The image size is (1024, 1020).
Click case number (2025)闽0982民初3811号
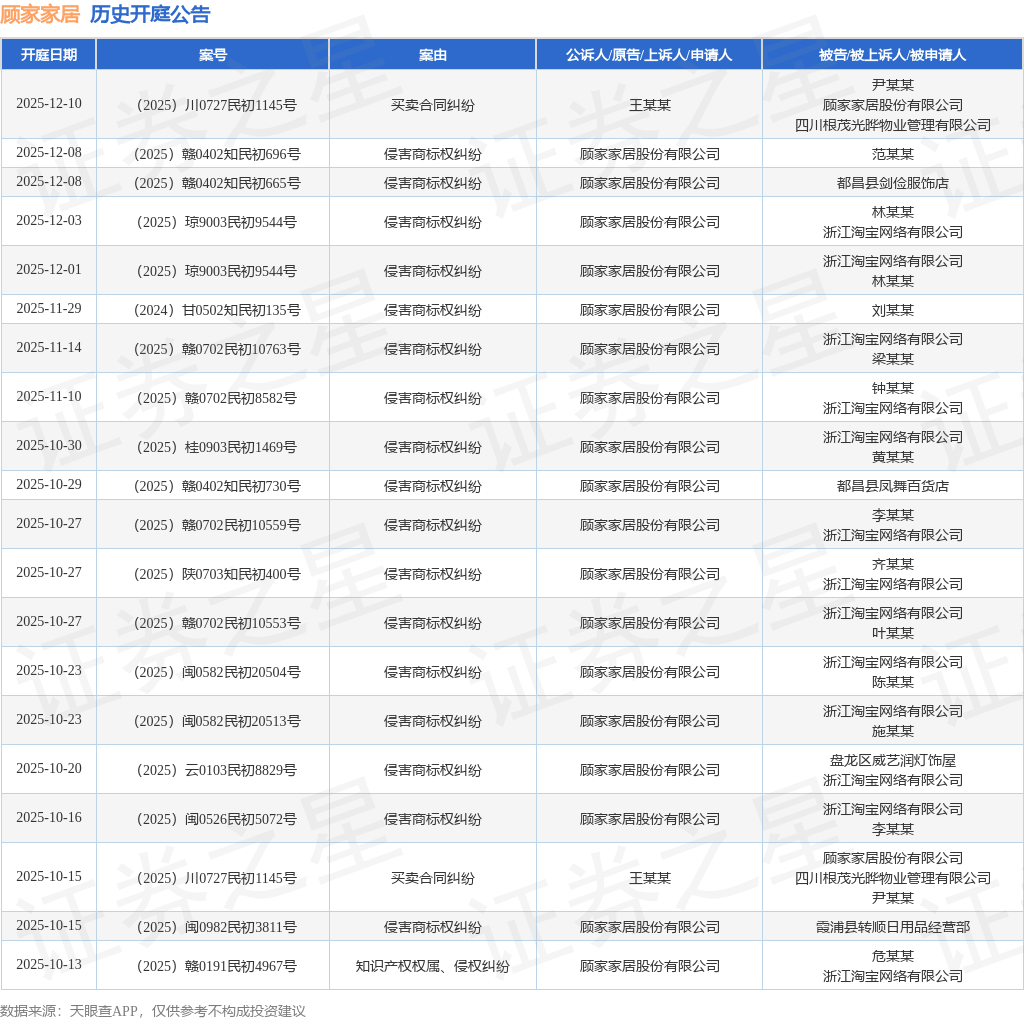[217, 927]
